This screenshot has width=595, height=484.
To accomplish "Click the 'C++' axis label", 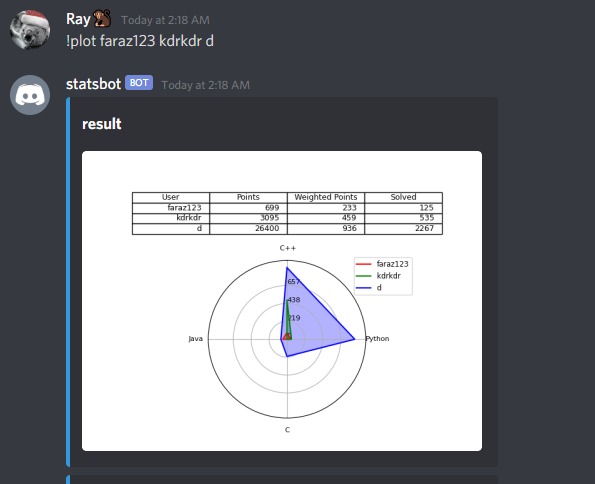I will click(x=288, y=248).
